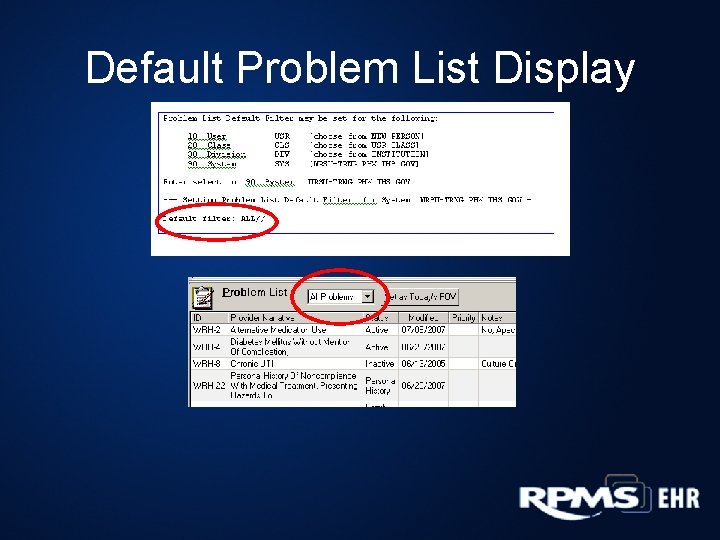Select Diabetes Mellitus Without Mention narrative

coord(290,347)
